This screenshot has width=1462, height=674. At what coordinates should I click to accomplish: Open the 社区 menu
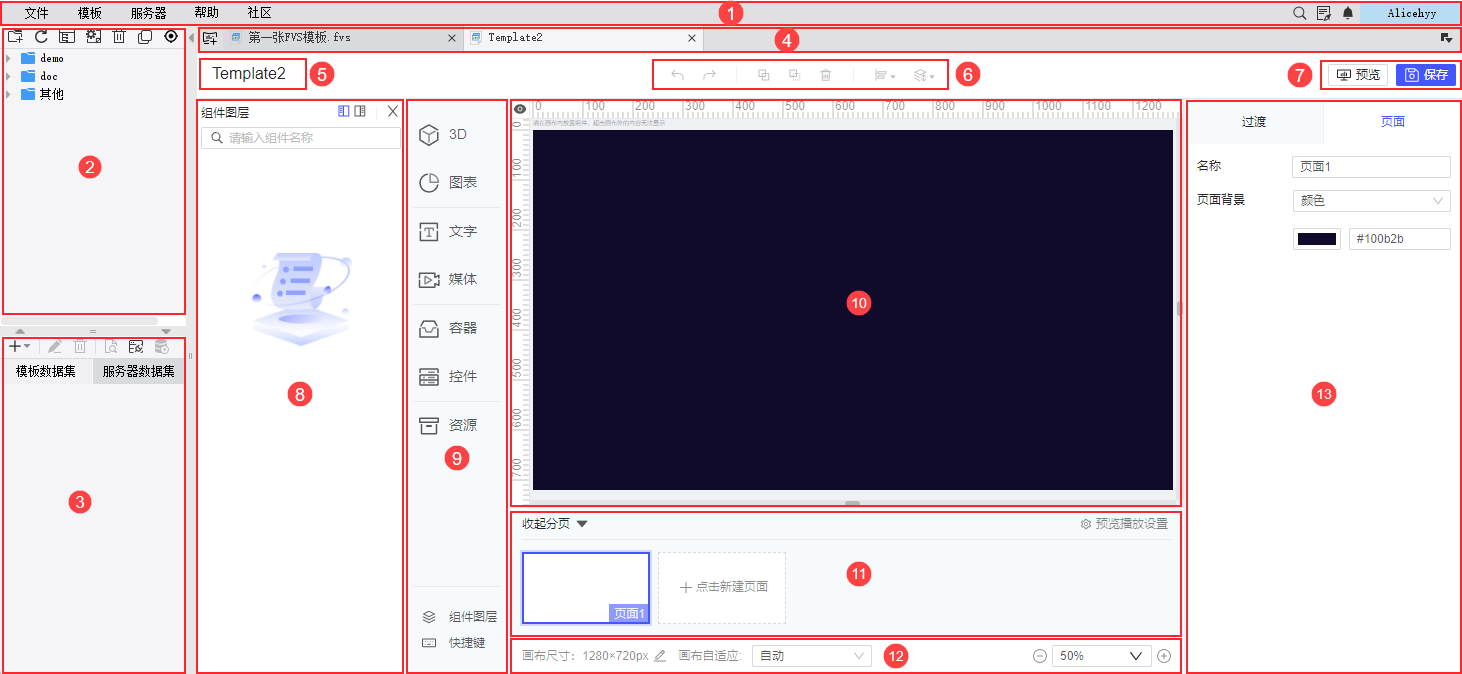point(259,13)
